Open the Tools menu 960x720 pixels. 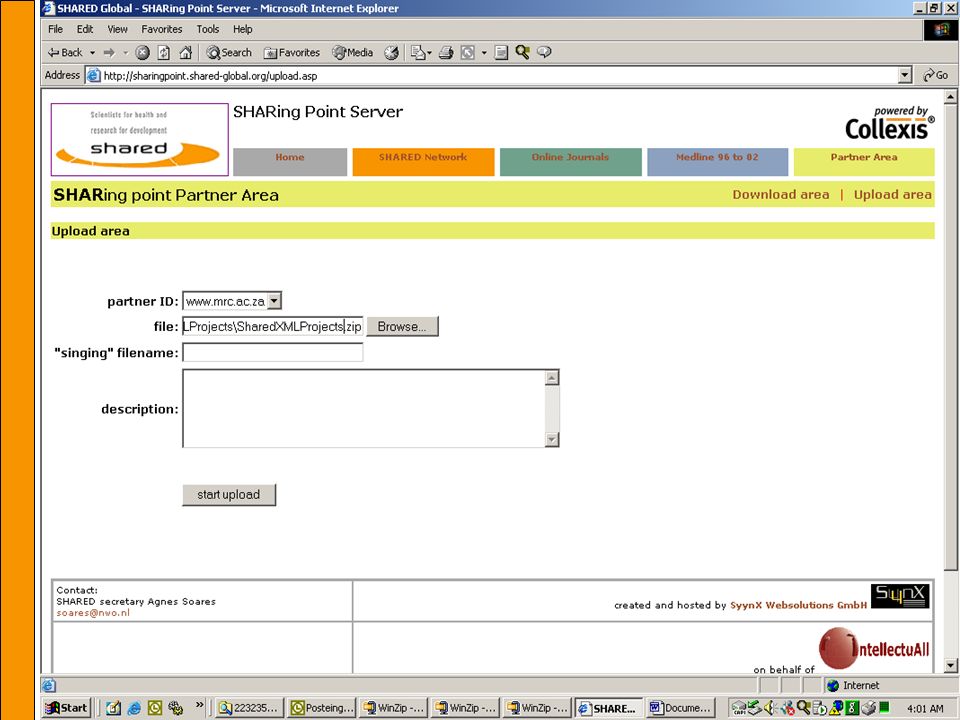click(x=208, y=29)
